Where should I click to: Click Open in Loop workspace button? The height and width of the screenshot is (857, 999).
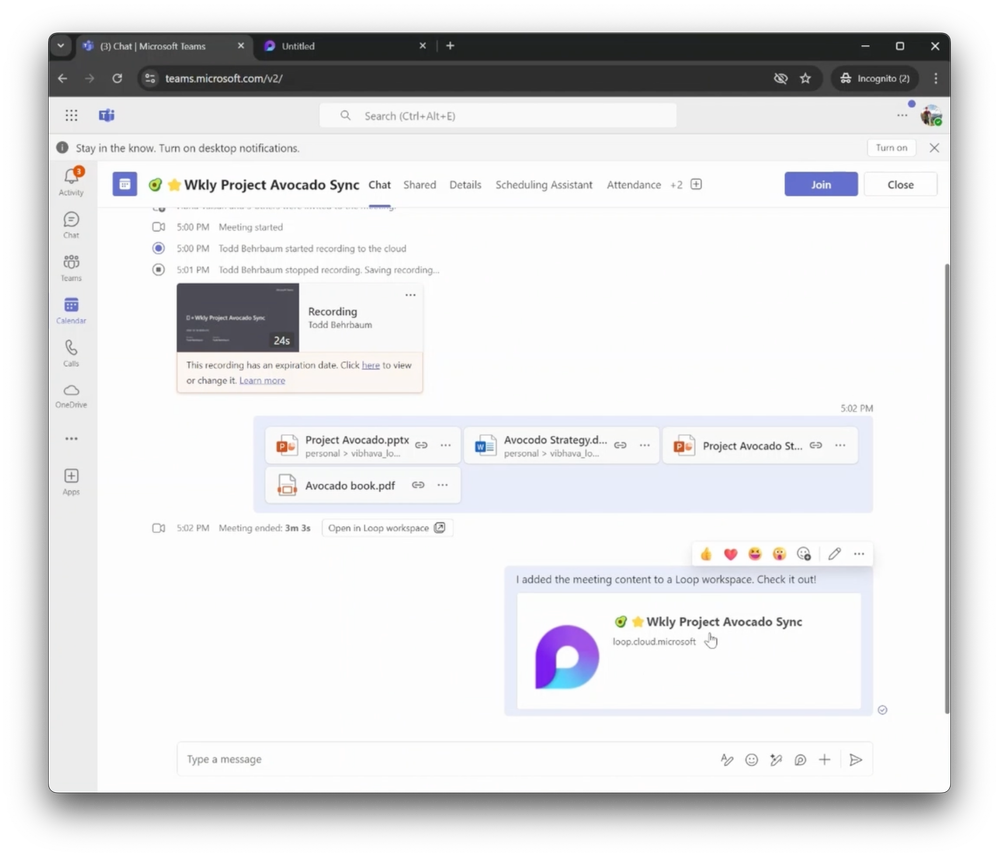pos(386,528)
